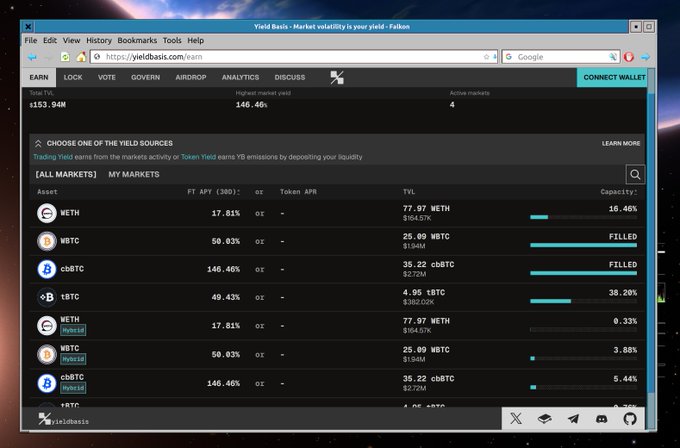Screen dimensions: 680x448
Task: Click the 4.95 tBTC TVL value
Action: click(x=424, y=293)
